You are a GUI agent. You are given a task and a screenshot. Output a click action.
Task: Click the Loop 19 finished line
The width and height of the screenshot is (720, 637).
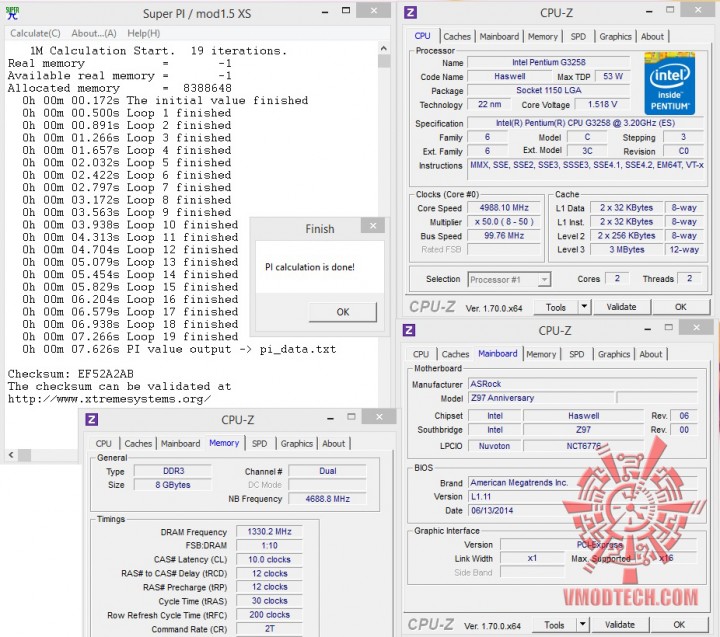(x=130, y=337)
